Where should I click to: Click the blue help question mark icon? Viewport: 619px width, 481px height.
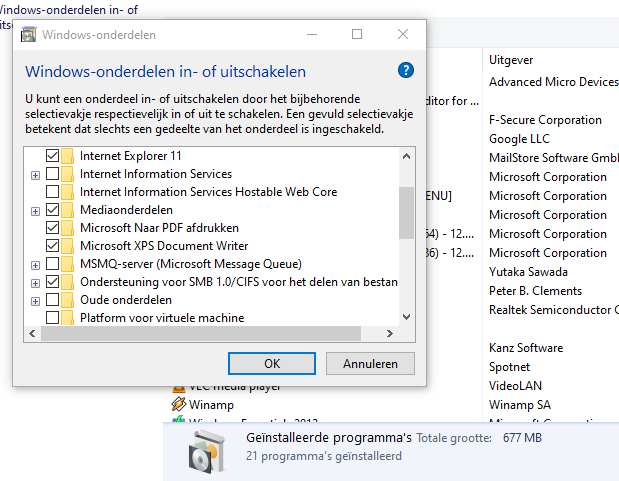(x=406, y=70)
